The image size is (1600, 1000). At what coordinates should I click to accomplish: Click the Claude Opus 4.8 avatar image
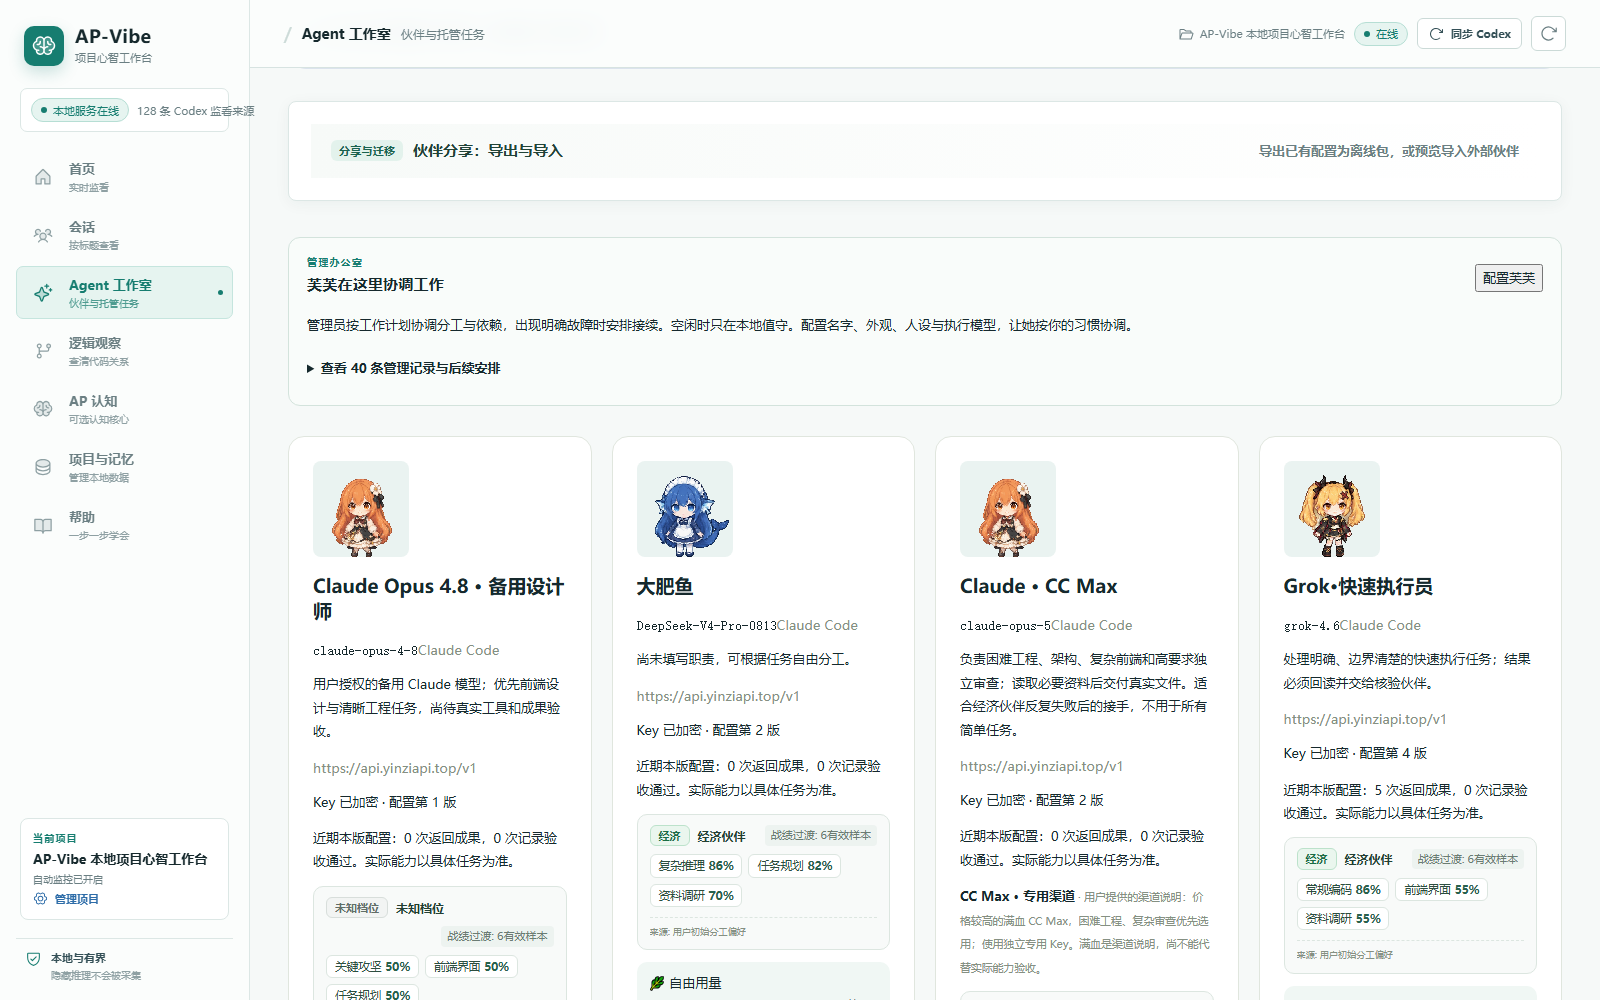point(361,509)
